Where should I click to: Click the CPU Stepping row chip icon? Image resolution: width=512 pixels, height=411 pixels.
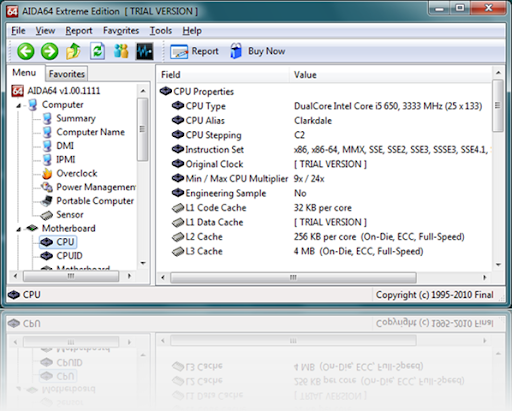coord(178,135)
